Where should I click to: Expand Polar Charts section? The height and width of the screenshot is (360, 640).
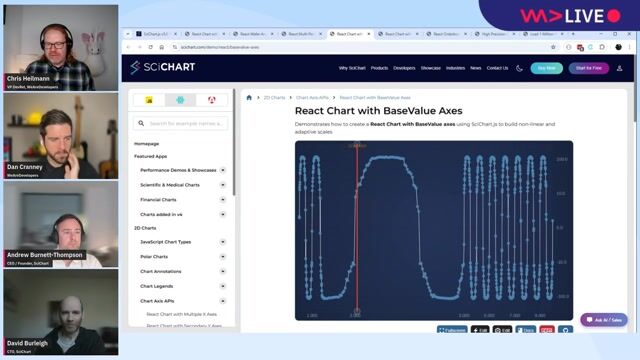[223, 257]
